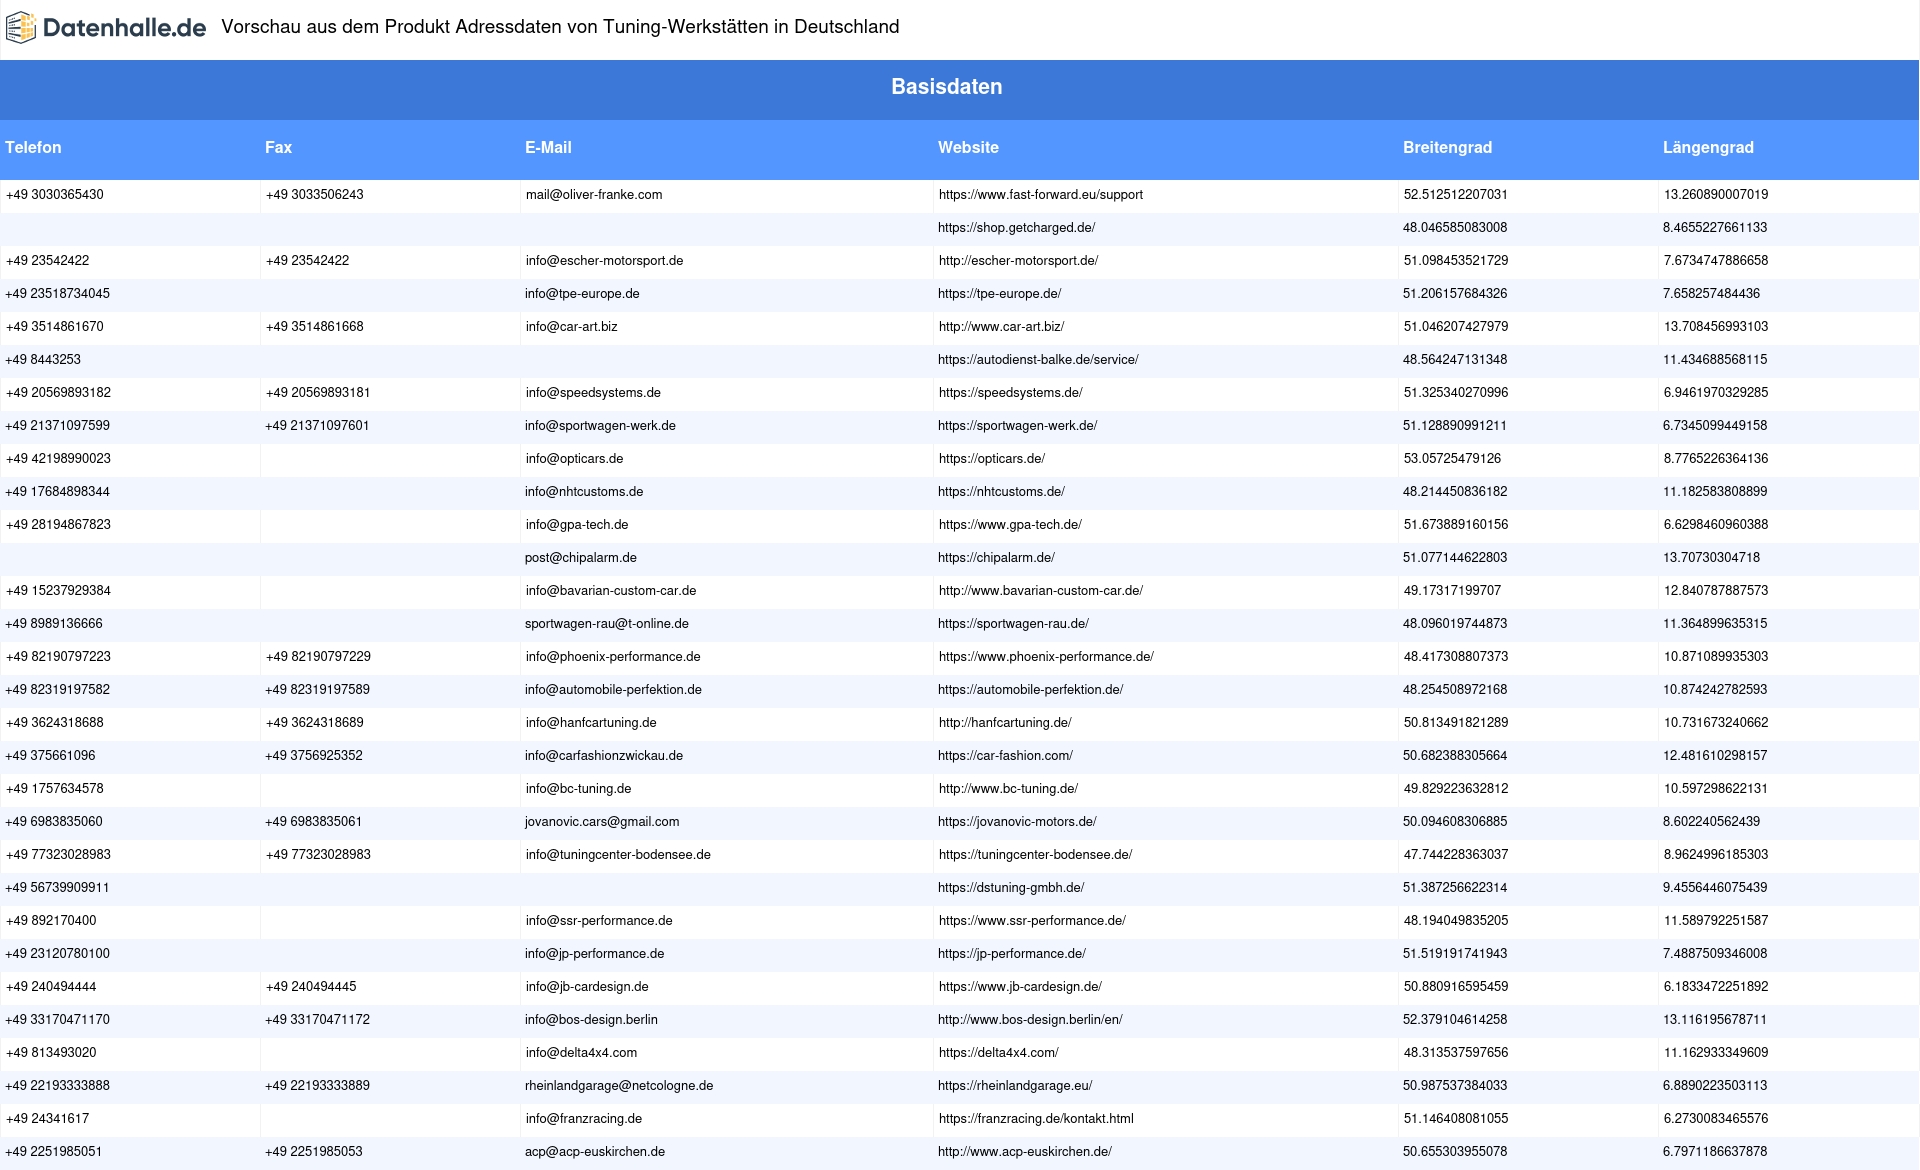Open https://sportwagen-werk.de/ cell
1920x1170 pixels.
[1017, 426]
